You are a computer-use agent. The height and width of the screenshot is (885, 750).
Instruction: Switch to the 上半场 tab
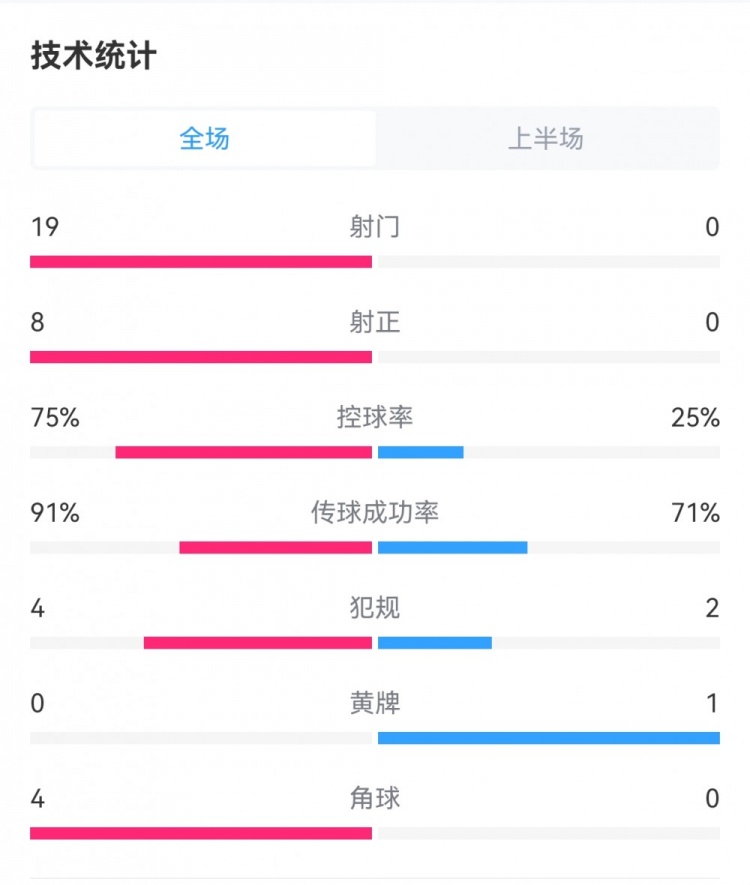[x=546, y=138]
